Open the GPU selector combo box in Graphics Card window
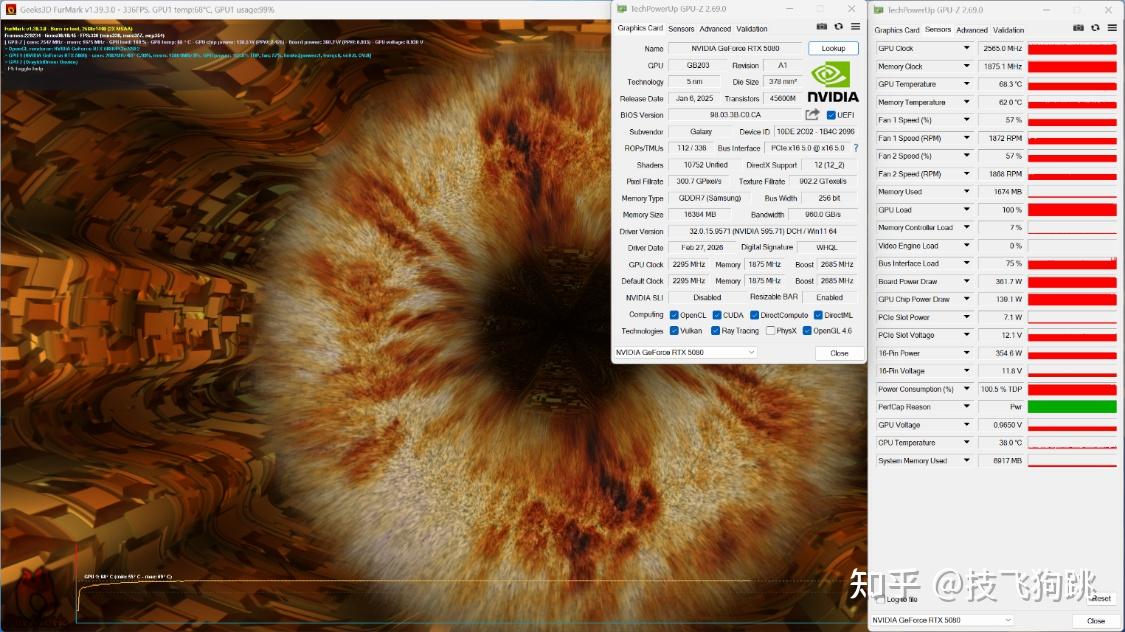The height and width of the screenshot is (632, 1125). [x=685, y=352]
